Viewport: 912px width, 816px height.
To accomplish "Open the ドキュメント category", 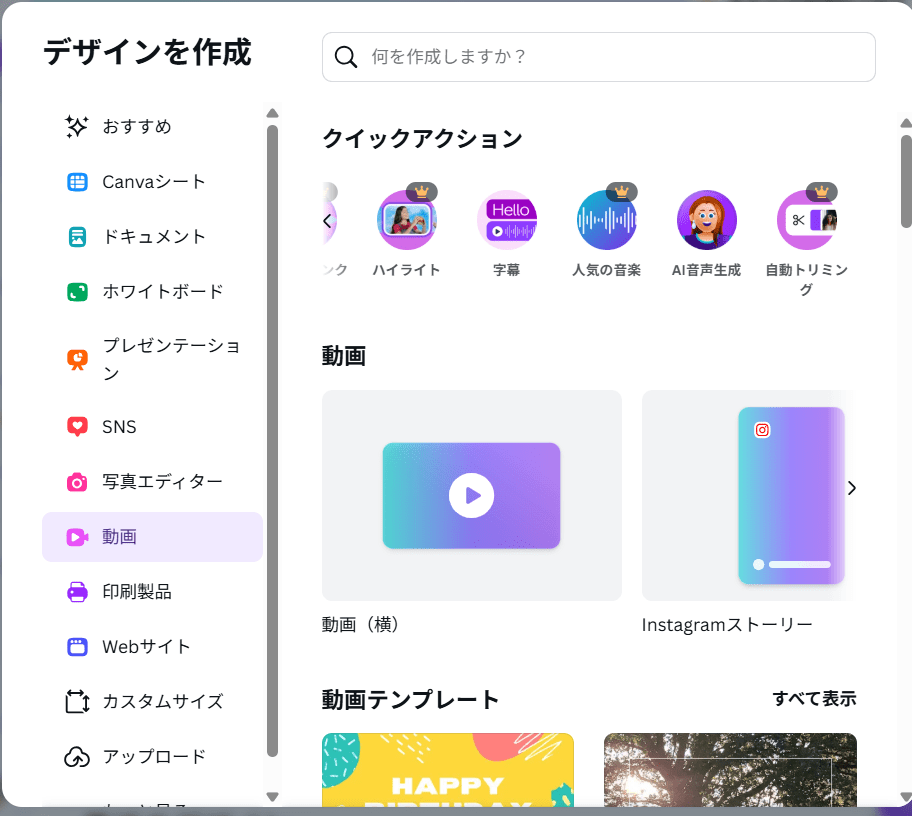I will click(x=152, y=237).
